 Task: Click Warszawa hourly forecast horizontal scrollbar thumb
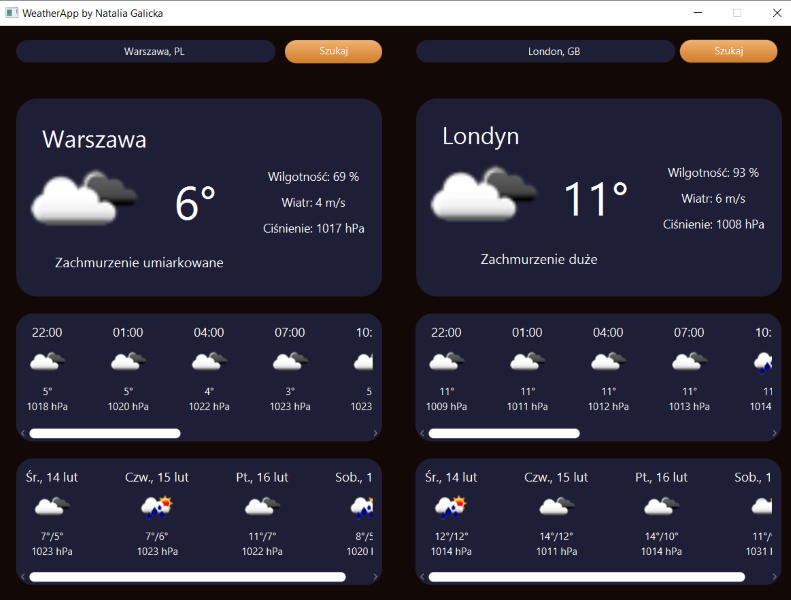pyautogui.click(x=105, y=433)
